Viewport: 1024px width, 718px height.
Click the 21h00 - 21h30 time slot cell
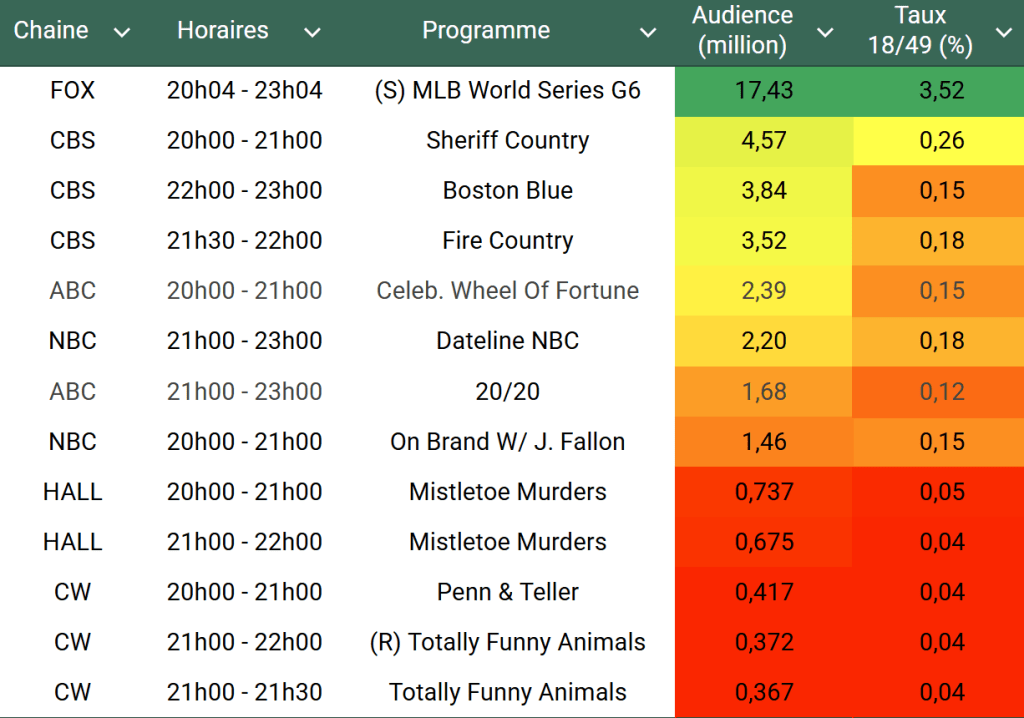(244, 692)
